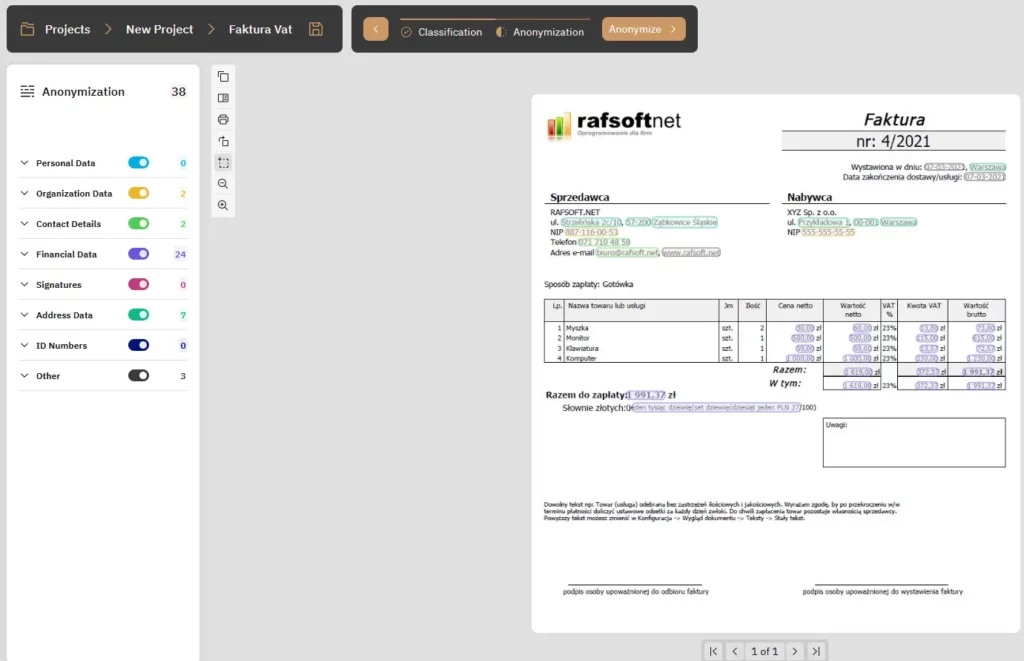Disable the Financial Data toggle

138,254
